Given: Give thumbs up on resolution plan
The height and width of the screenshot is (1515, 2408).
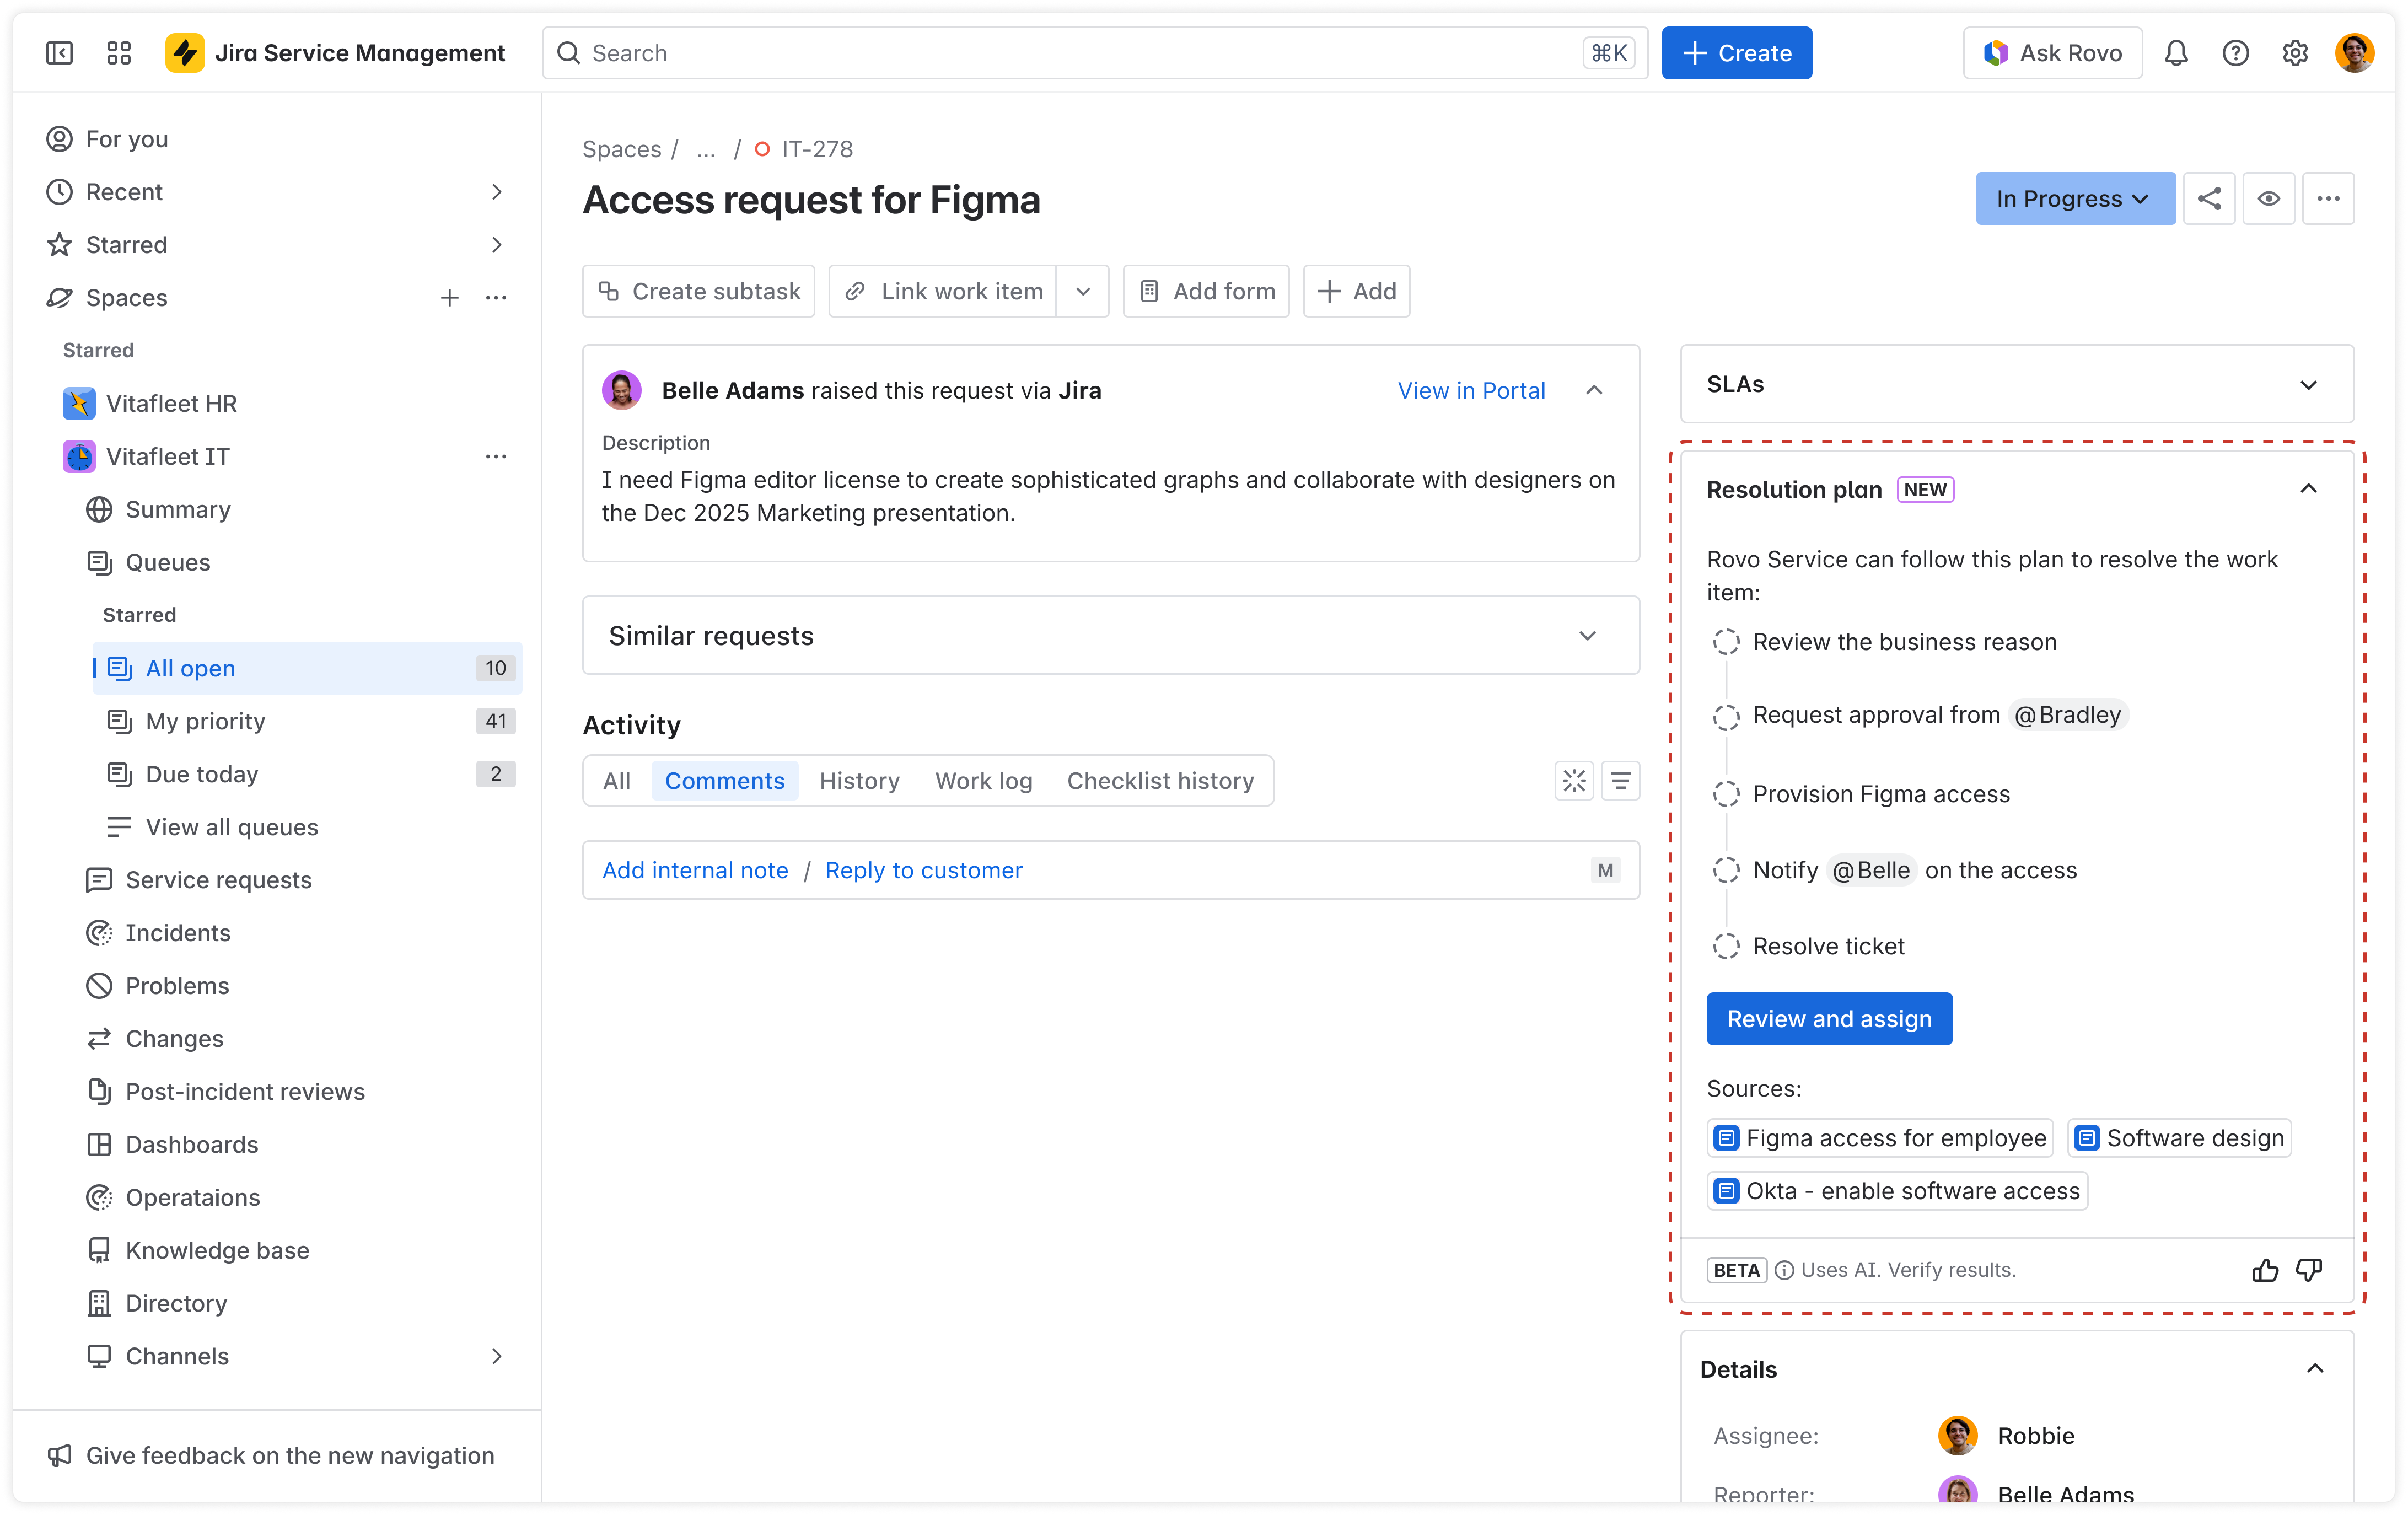Looking at the screenshot, I should 2265,1270.
